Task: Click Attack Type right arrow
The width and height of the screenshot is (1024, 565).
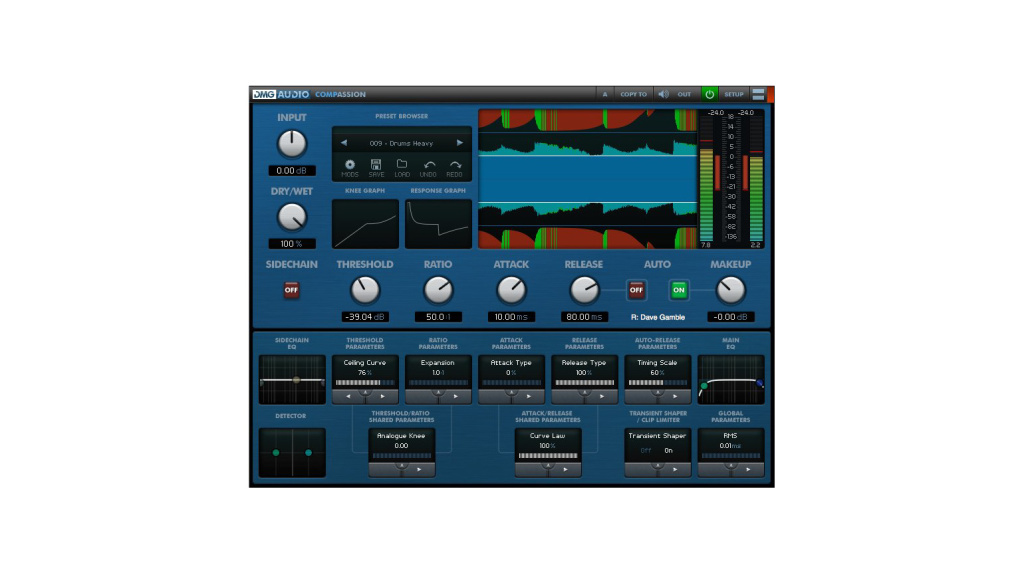Action: tap(529, 396)
